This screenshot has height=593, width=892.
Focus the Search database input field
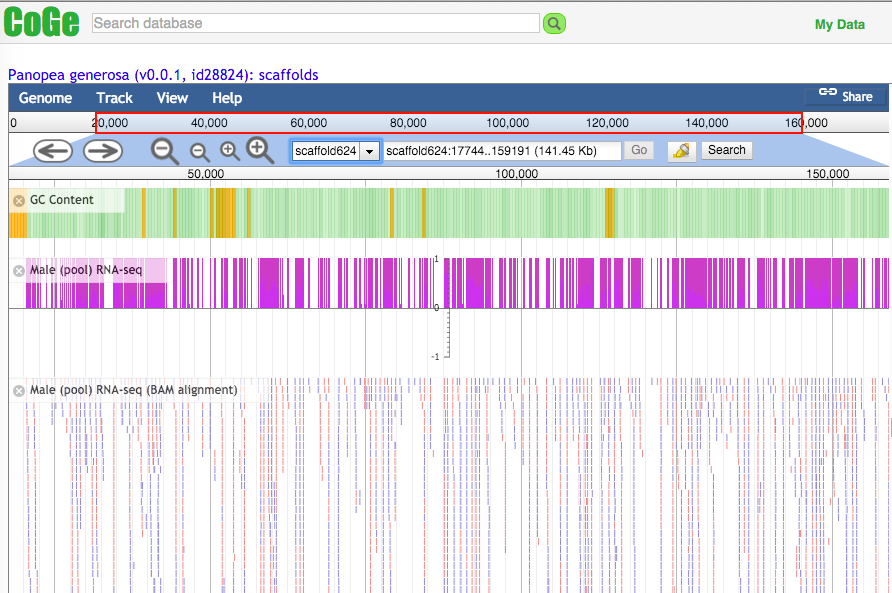(x=316, y=23)
